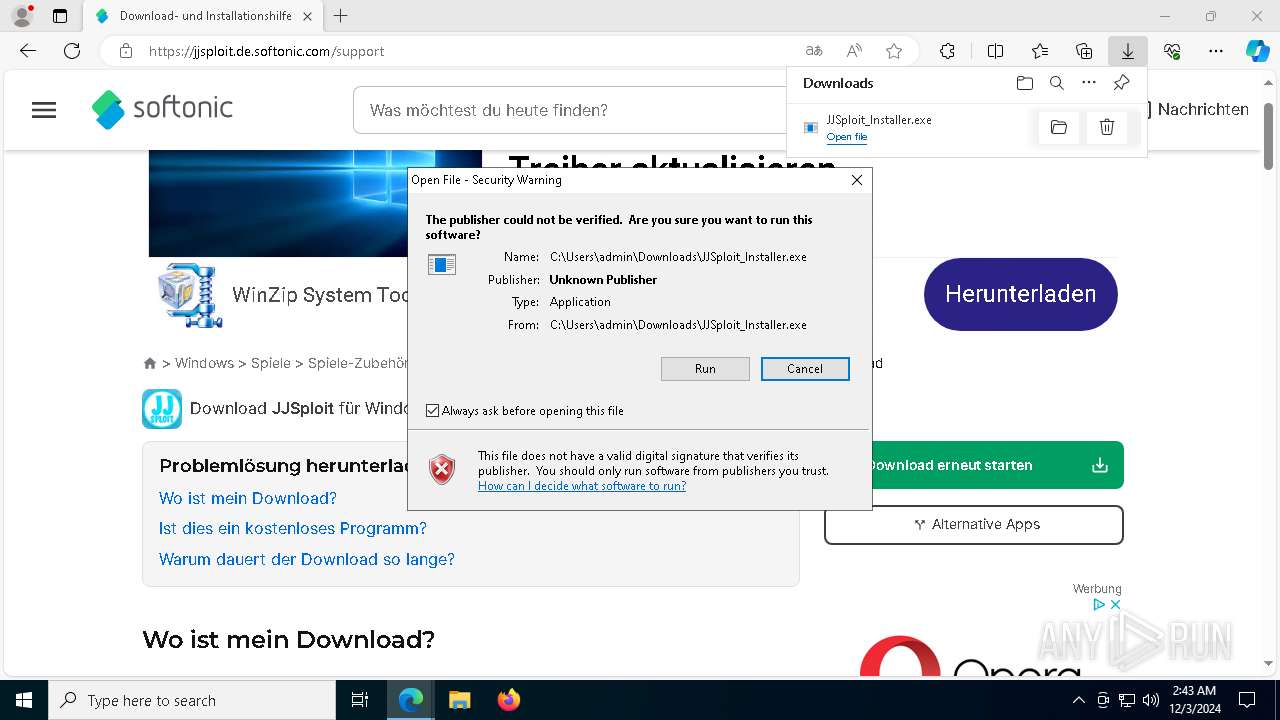Open 'Wo ist mein Download?' link

tap(248, 498)
